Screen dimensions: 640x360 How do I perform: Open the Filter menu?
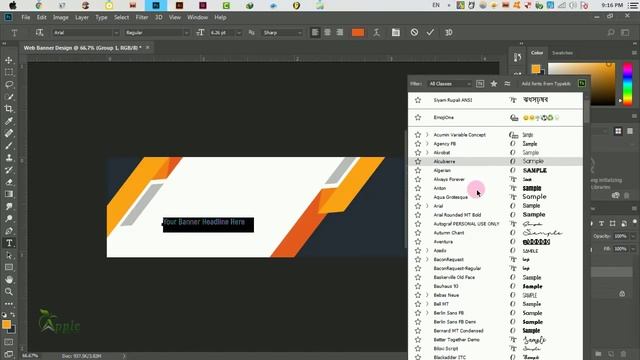point(142,18)
